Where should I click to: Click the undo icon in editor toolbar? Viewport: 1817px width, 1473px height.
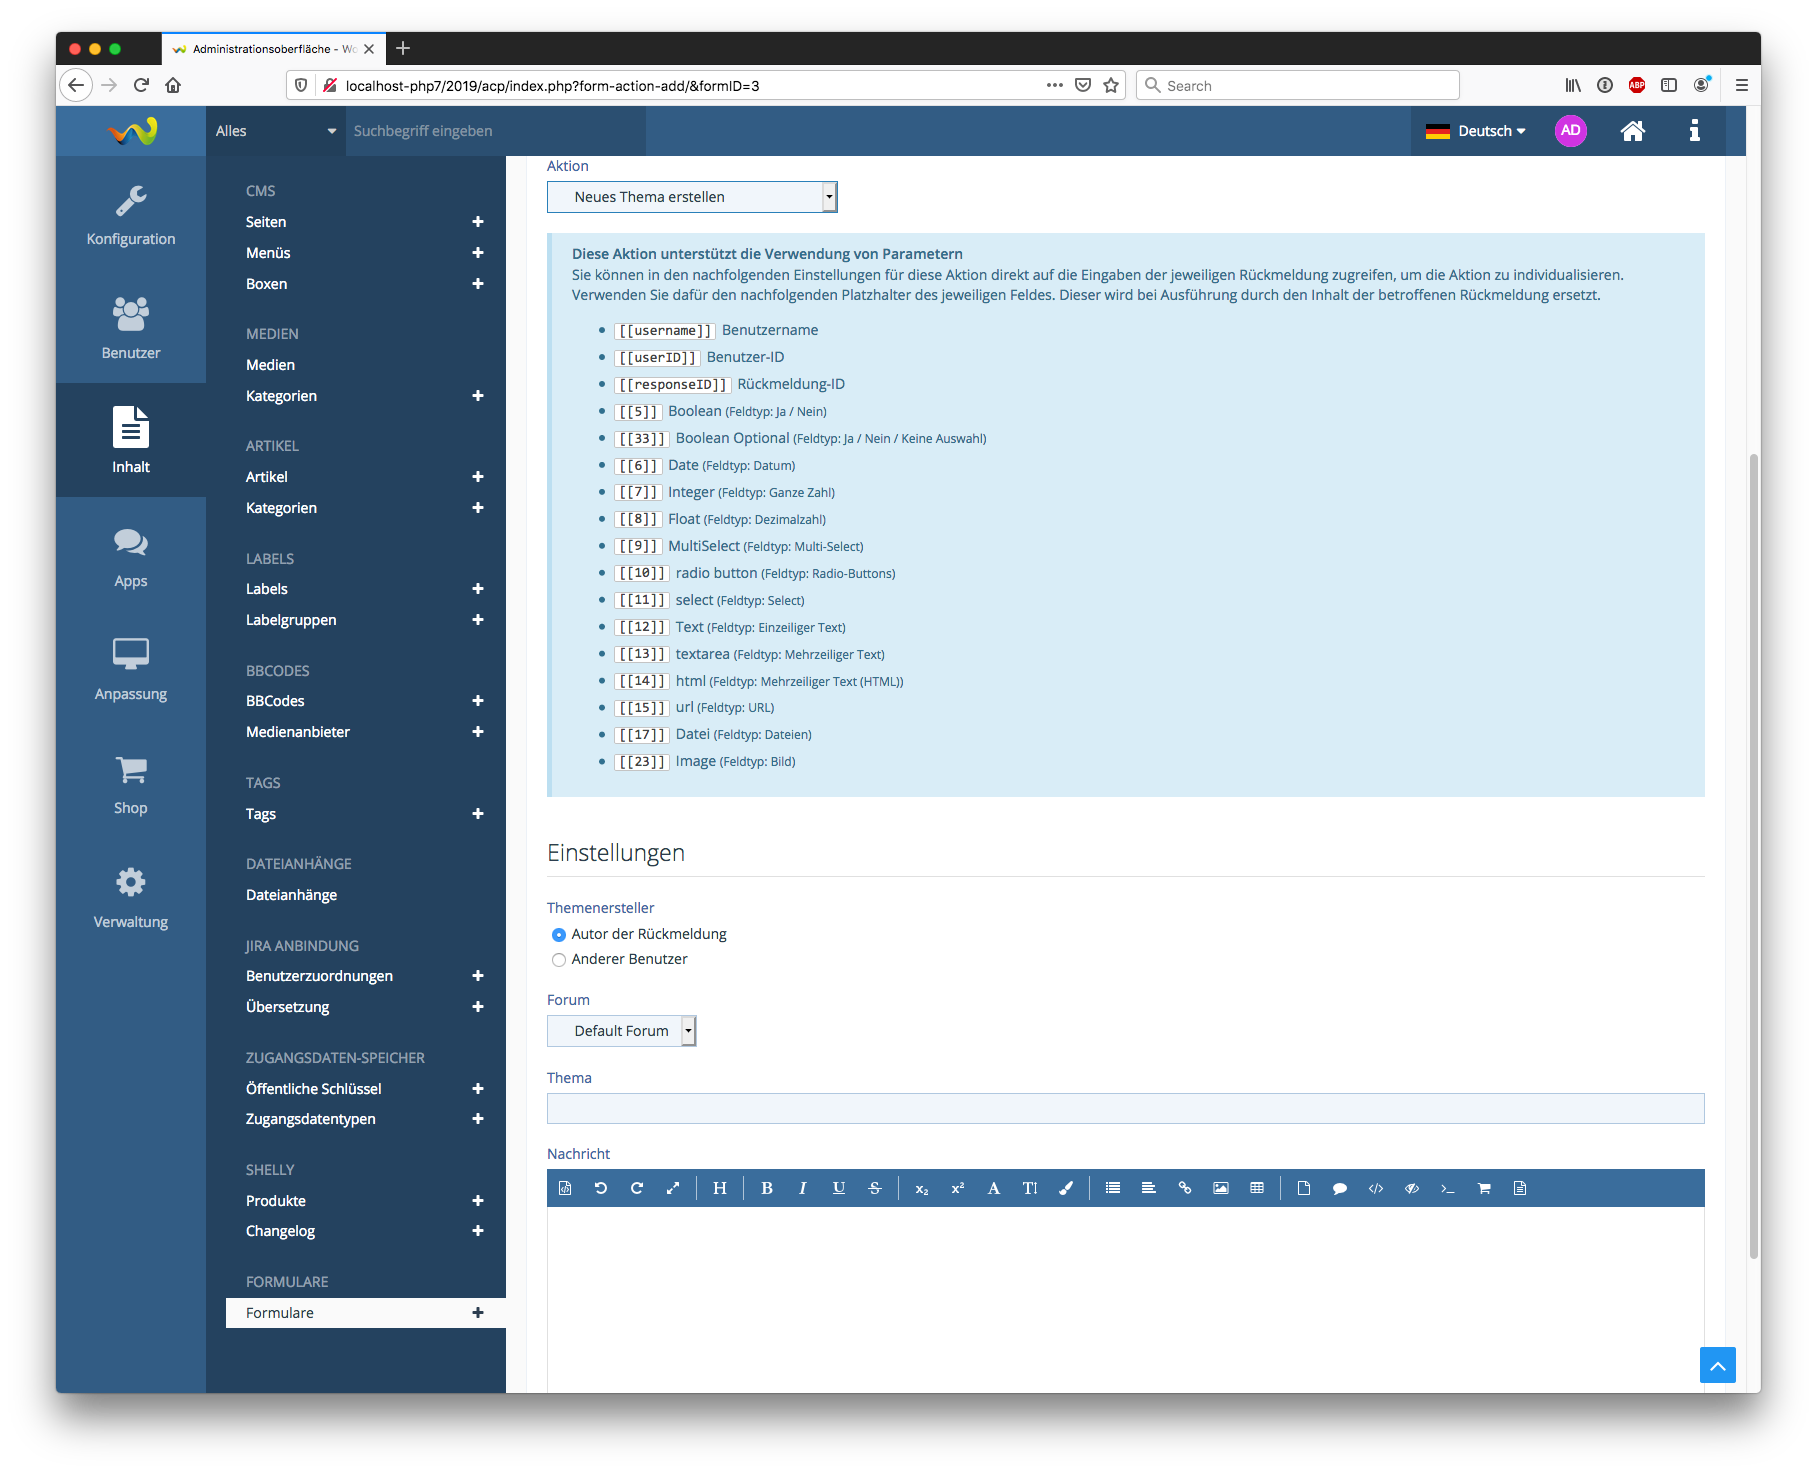[x=600, y=1188]
